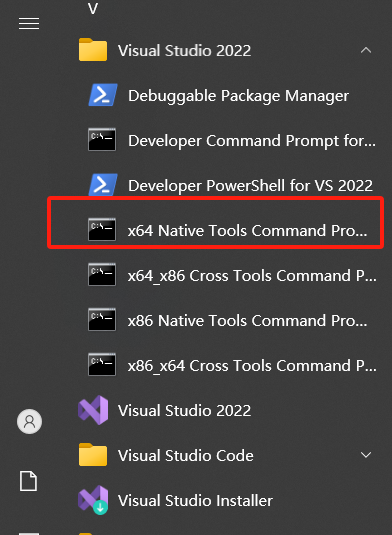Click the purple Visual Studio 2022 app icon

[x=93, y=410]
